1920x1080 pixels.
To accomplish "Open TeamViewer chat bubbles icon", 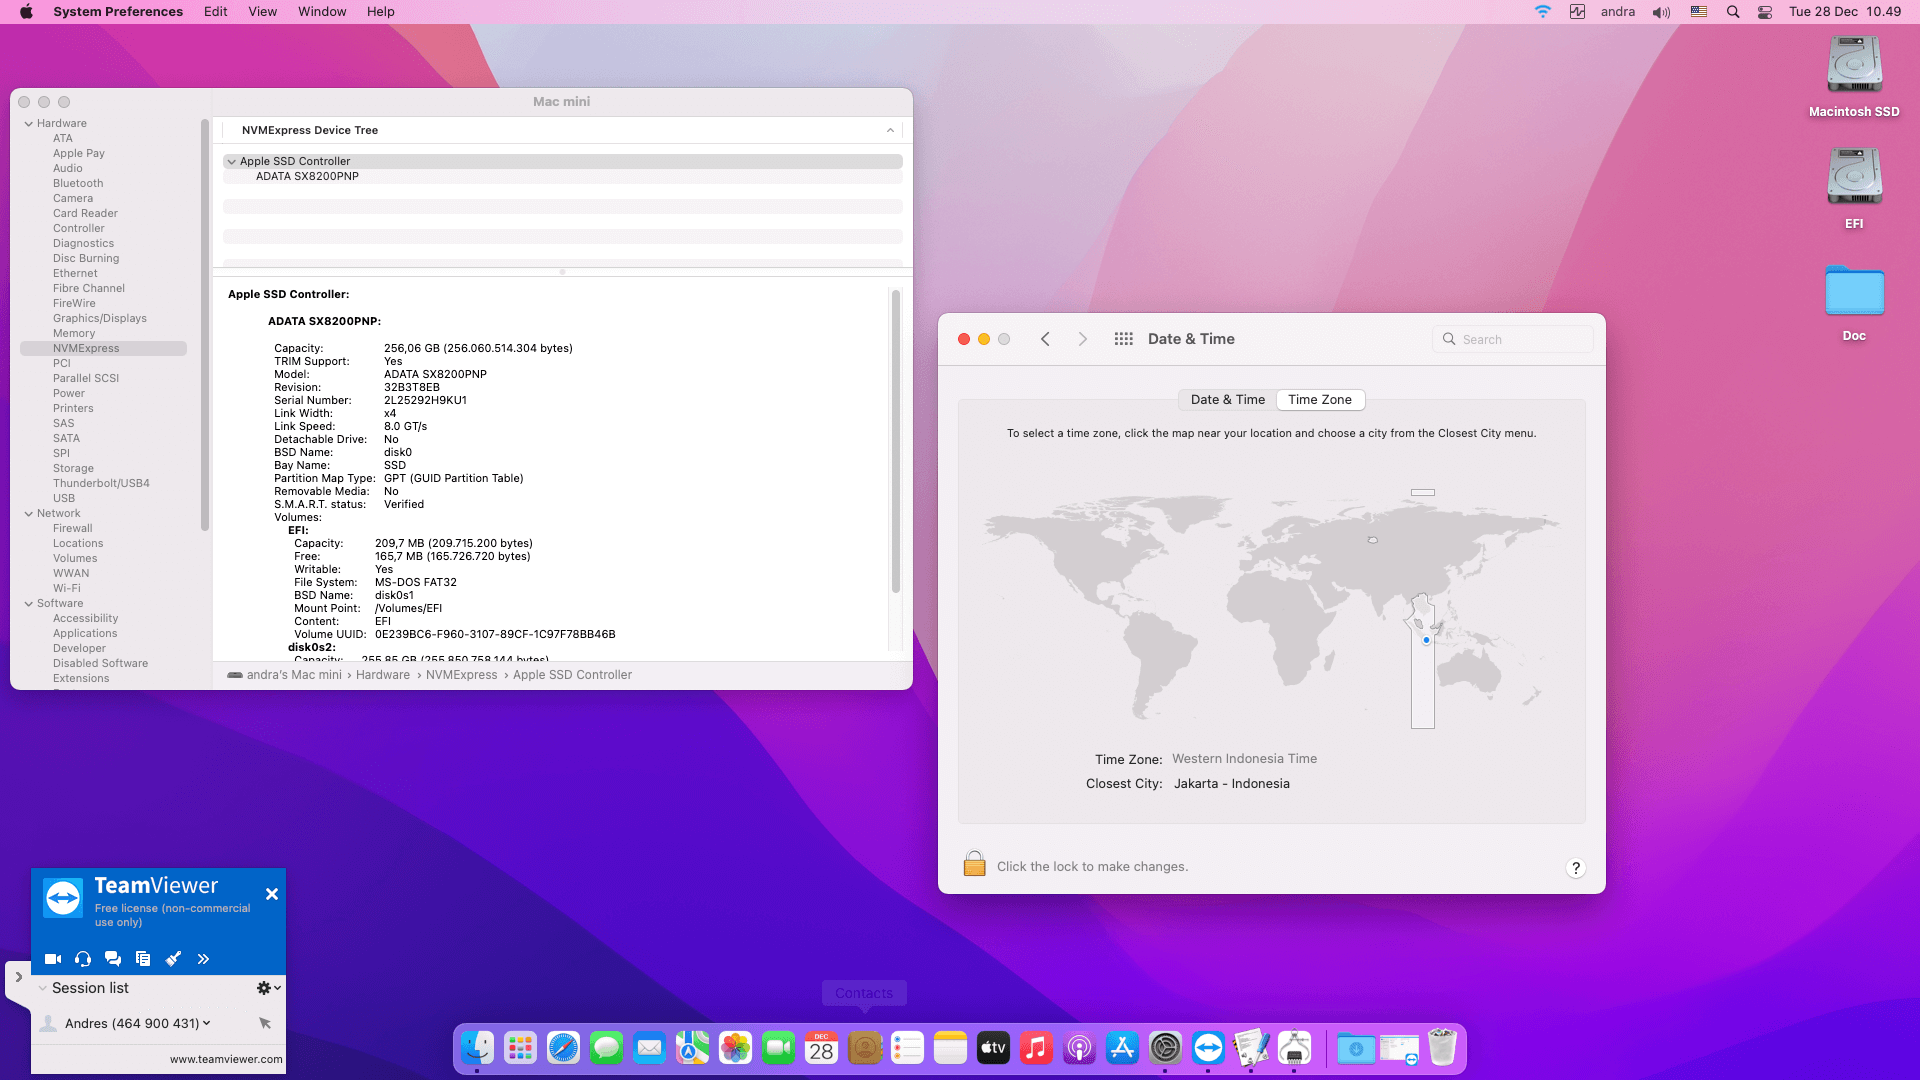I will (113, 959).
